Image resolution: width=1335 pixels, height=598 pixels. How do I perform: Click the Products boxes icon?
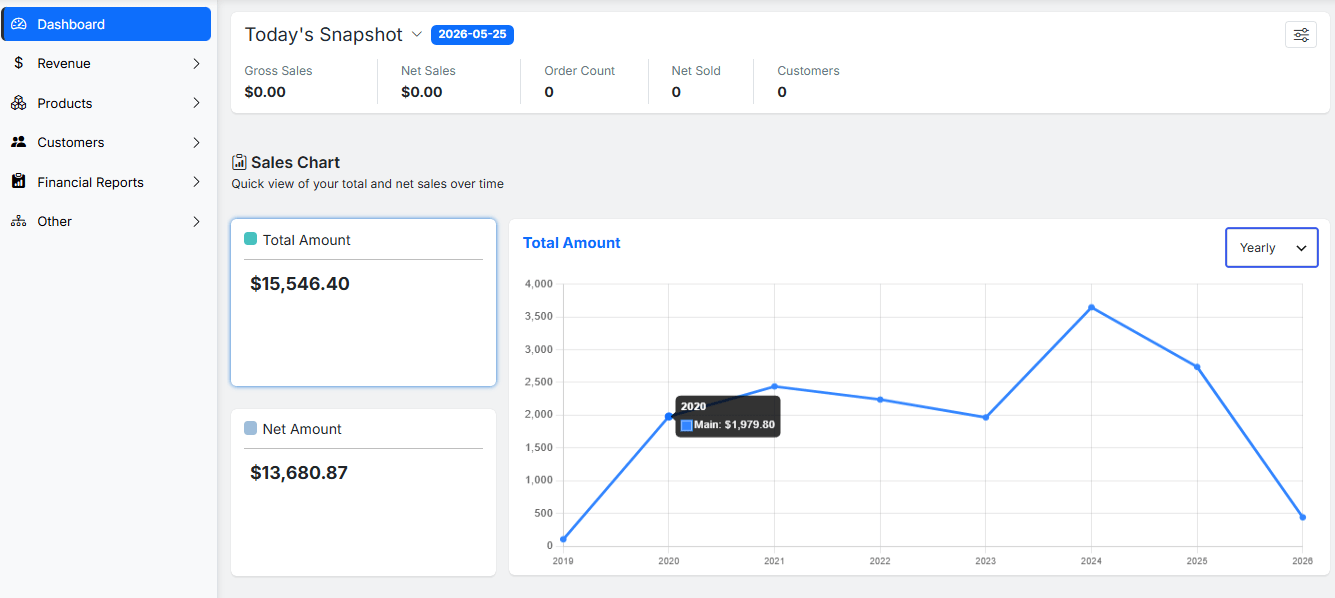coord(19,103)
